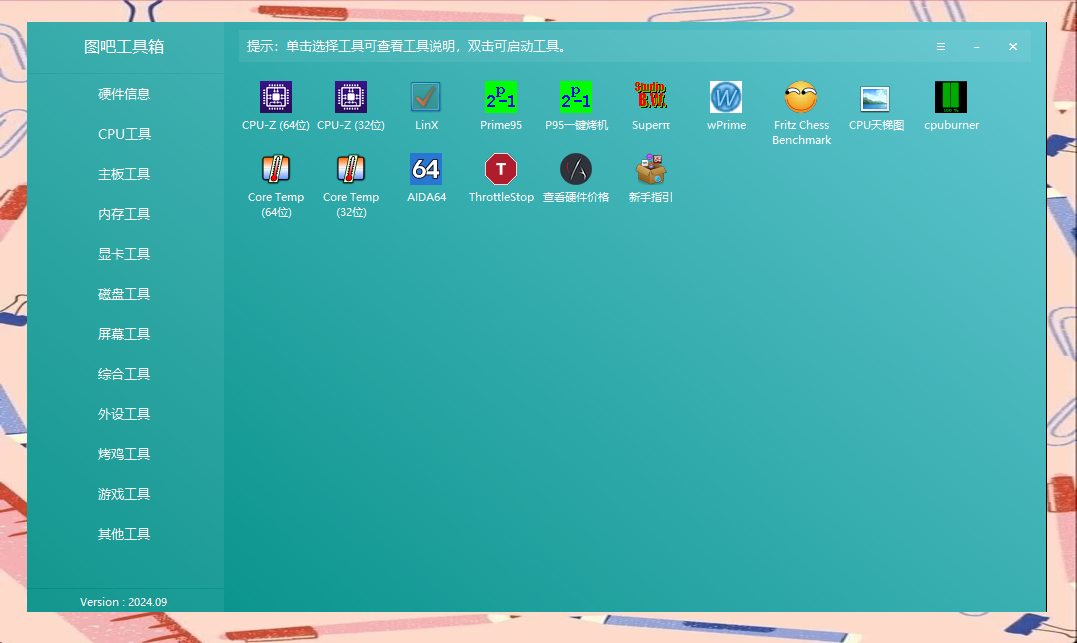Open the CPU天梯图 picture icon

pyautogui.click(x=876, y=99)
